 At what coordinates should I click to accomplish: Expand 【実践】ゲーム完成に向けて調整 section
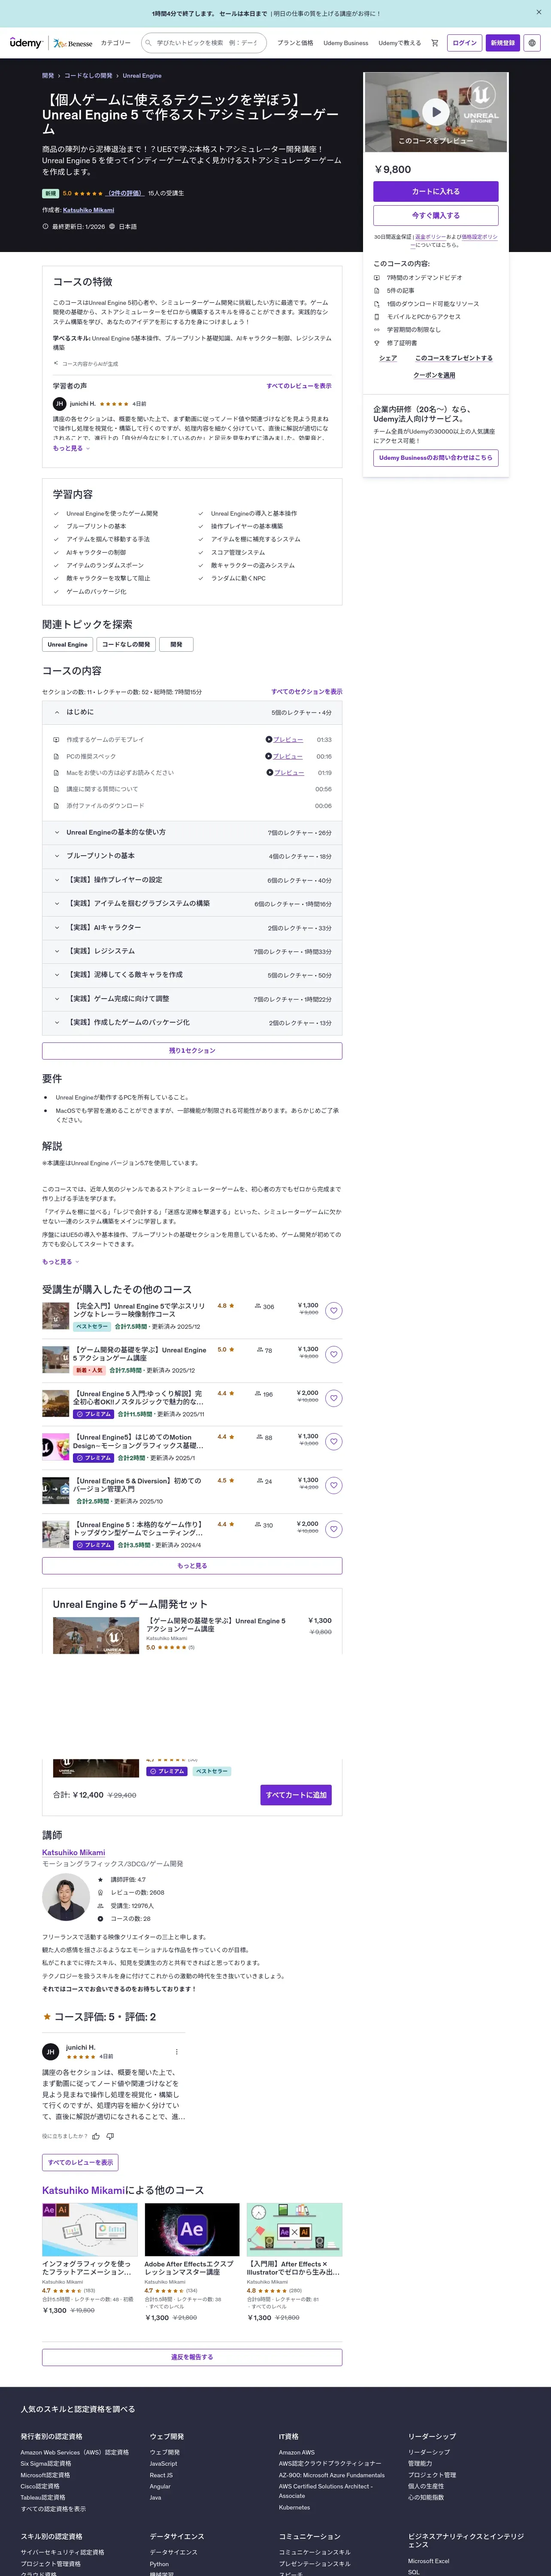pos(192,999)
